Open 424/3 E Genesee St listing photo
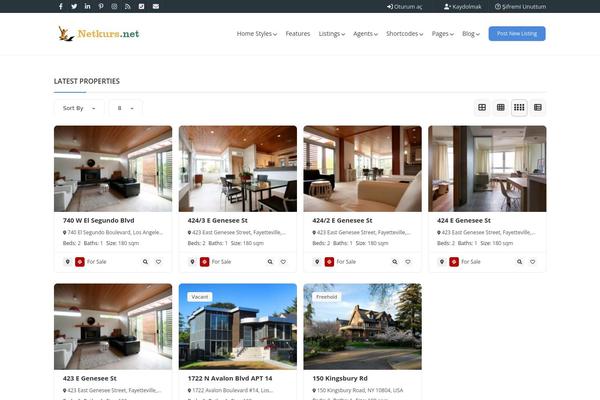 [238, 168]
